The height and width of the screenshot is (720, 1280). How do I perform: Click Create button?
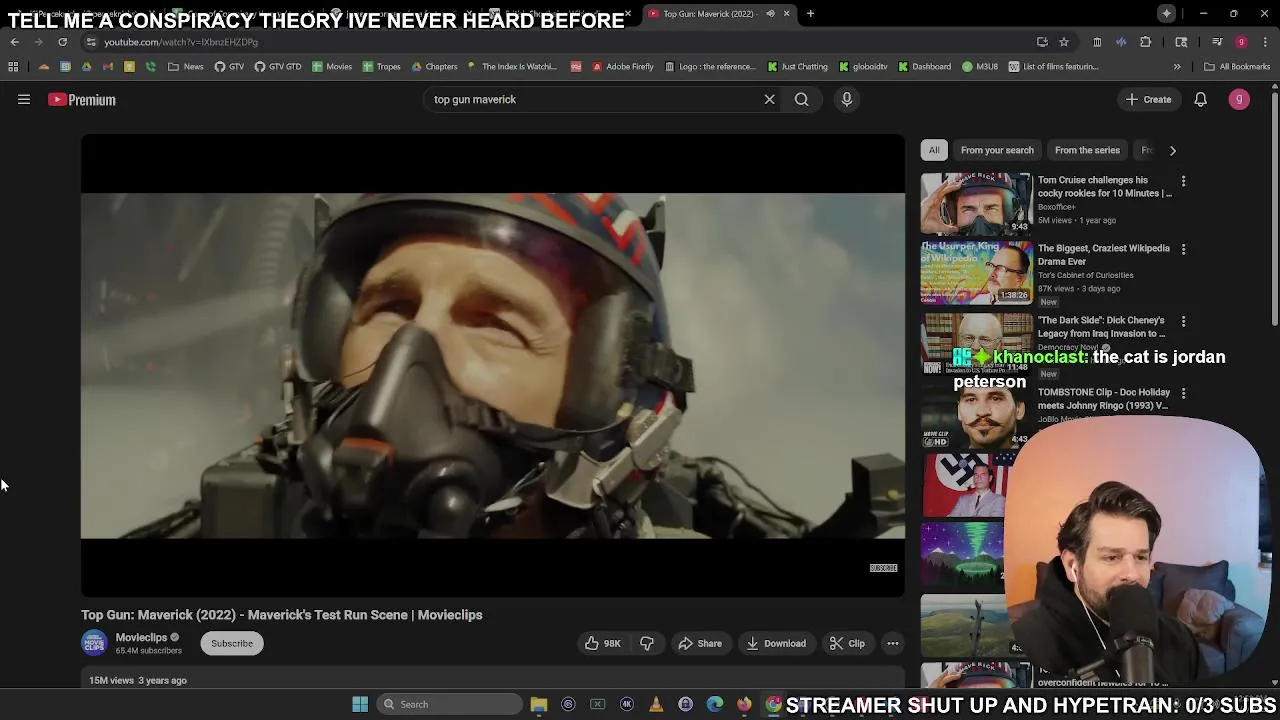point(1148,99)
